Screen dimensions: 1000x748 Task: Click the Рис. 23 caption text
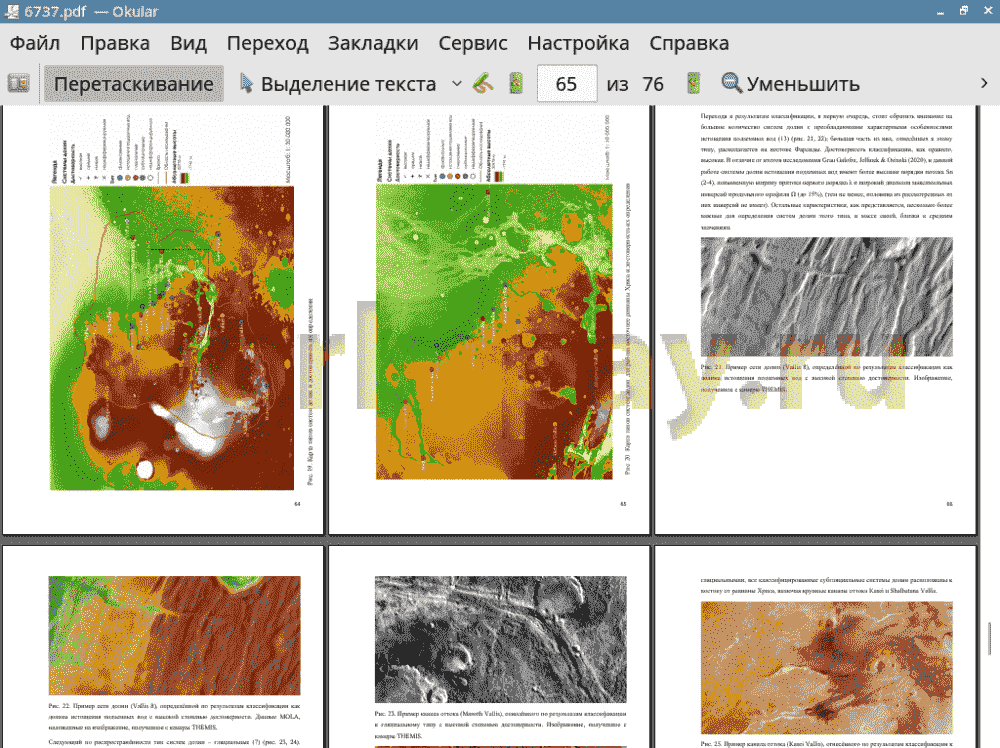501,724
